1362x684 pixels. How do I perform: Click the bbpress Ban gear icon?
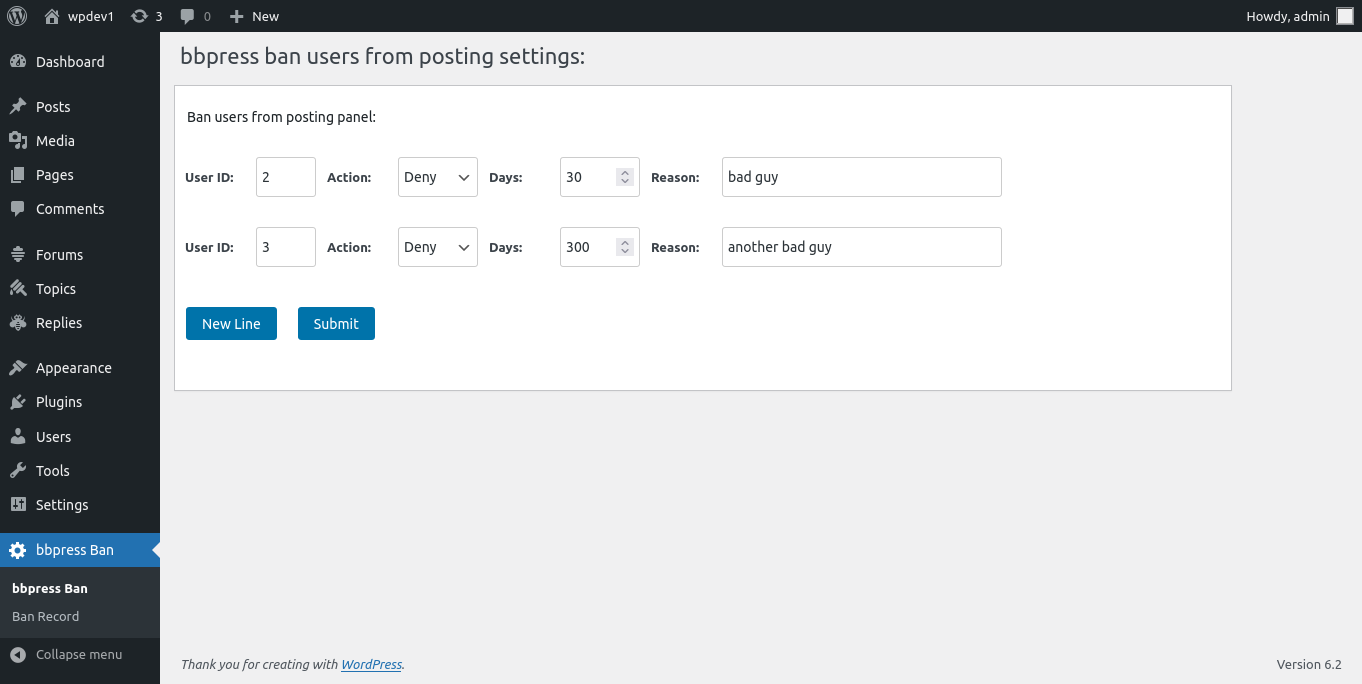pos(16,549)
